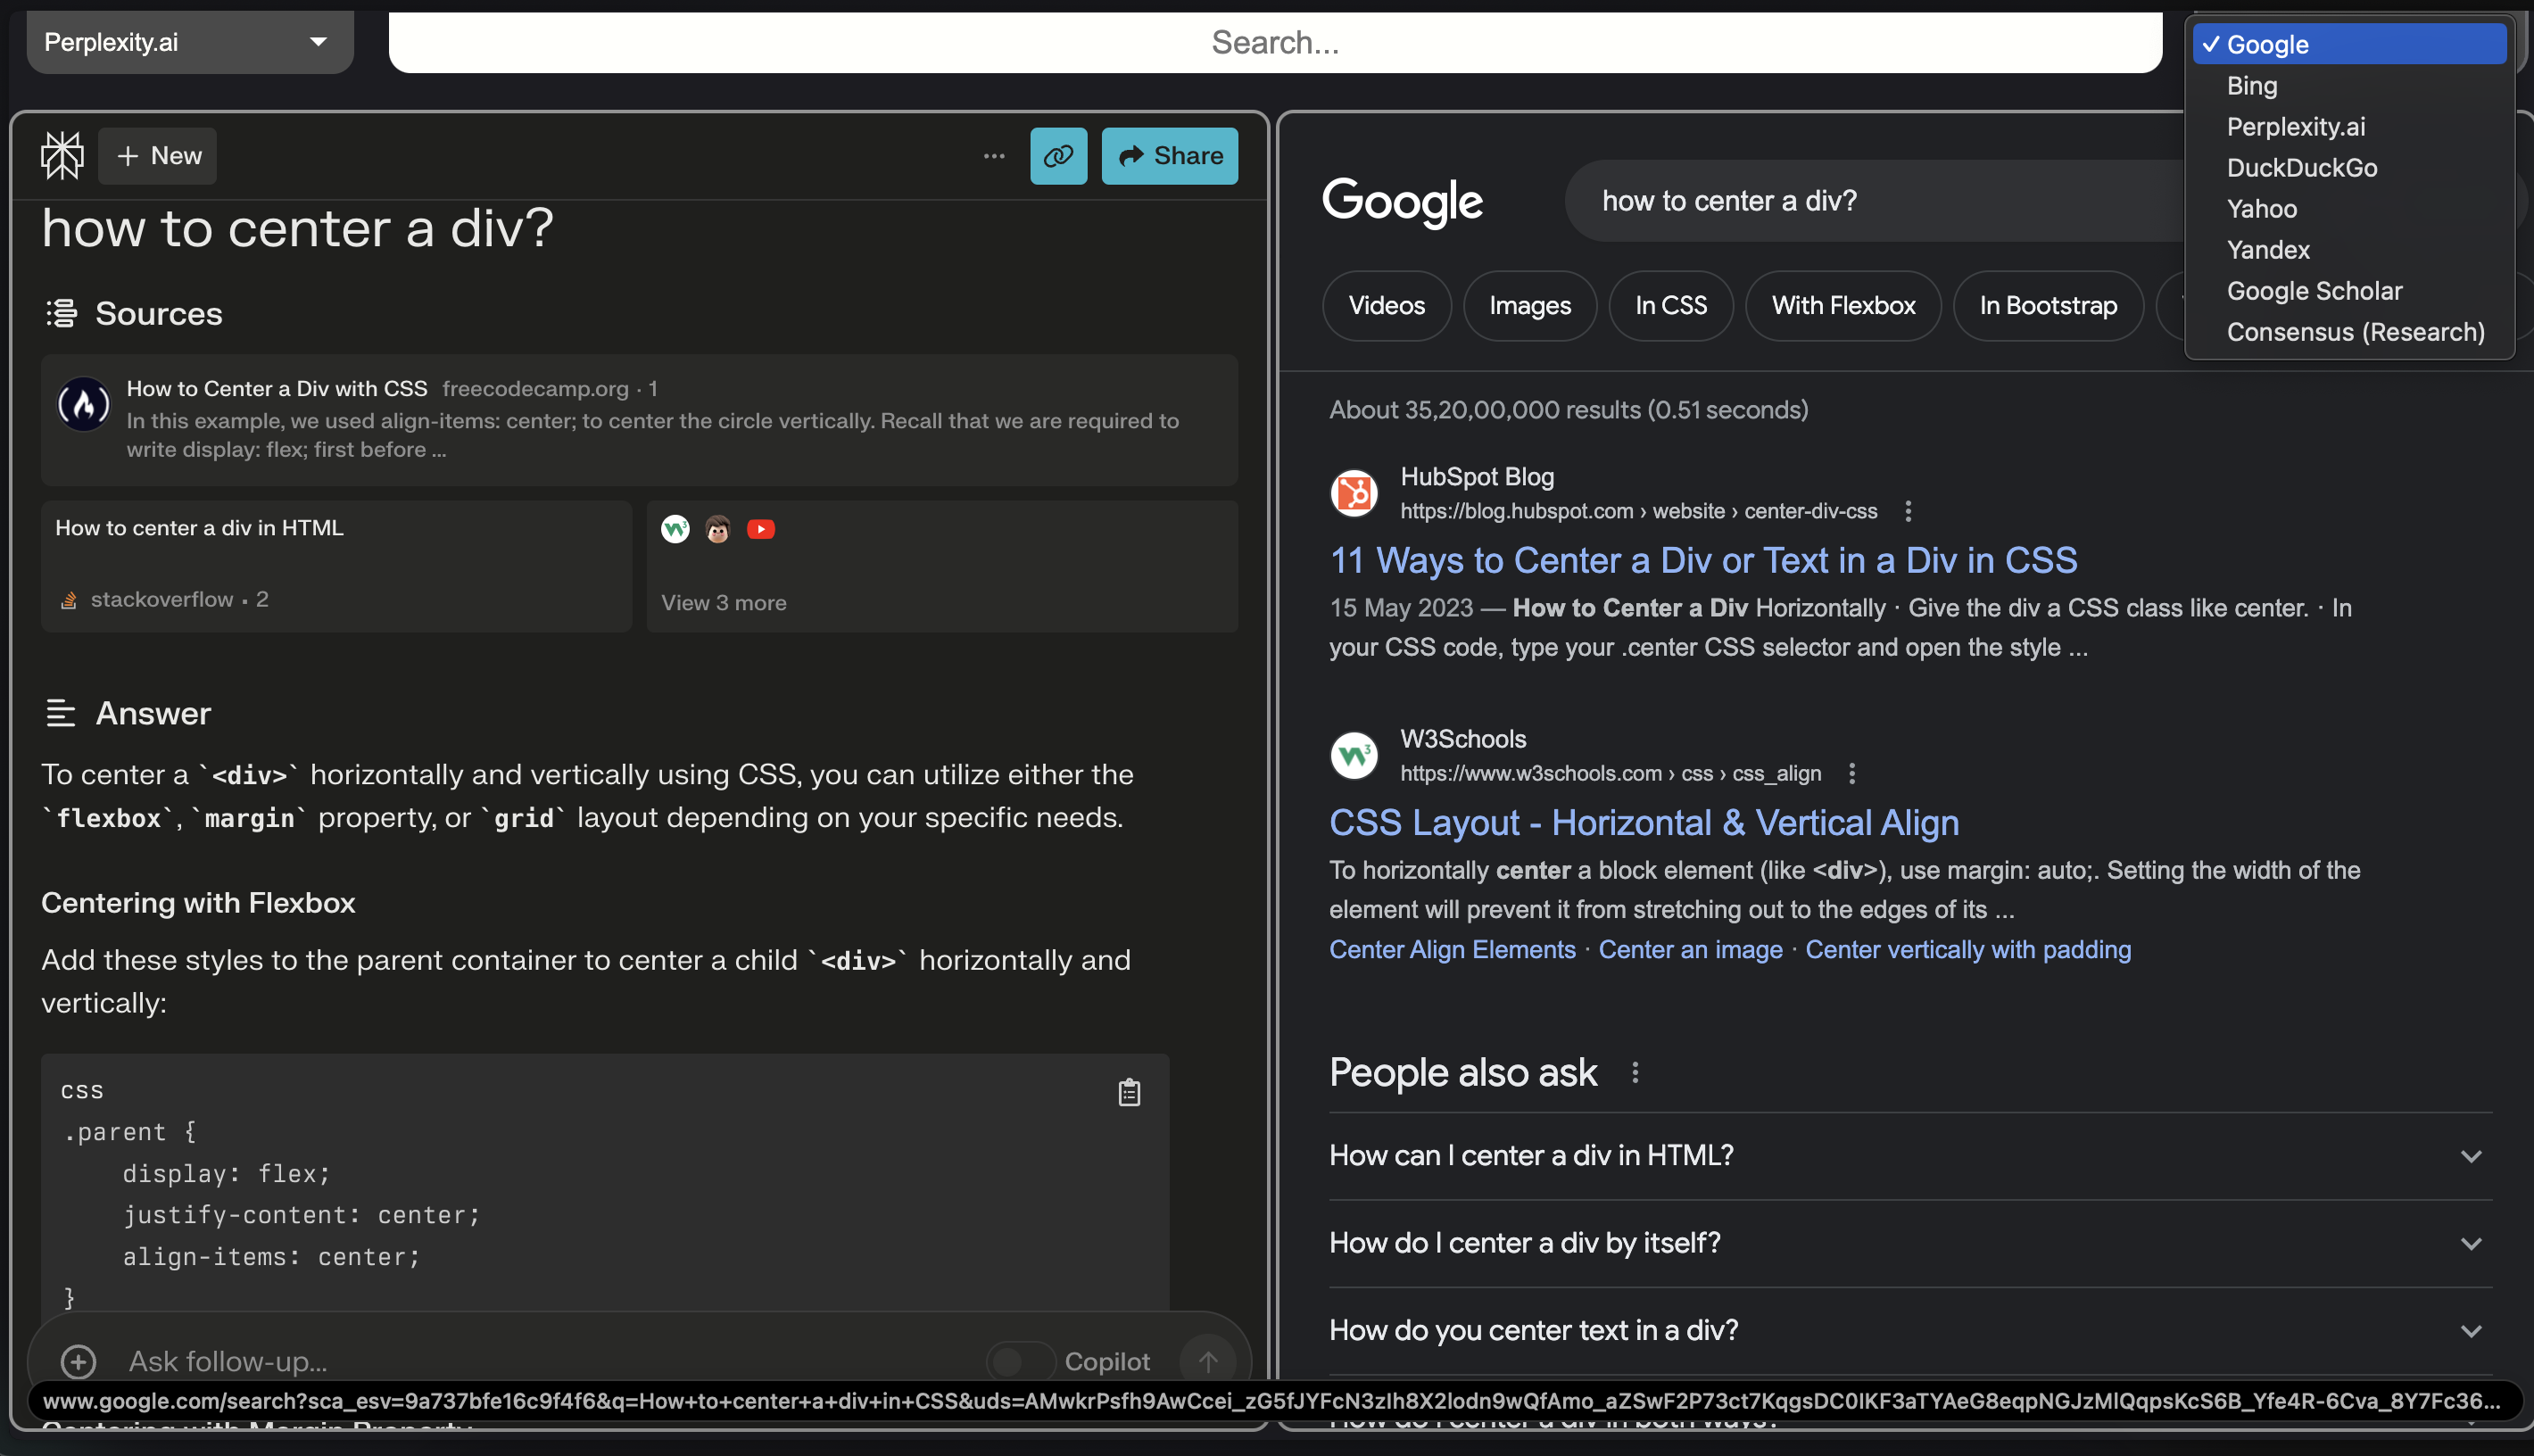Select the With Flexbox filter chip
The width and height of the screenshot is (2534, 1456).
[x=1843, y=306]
